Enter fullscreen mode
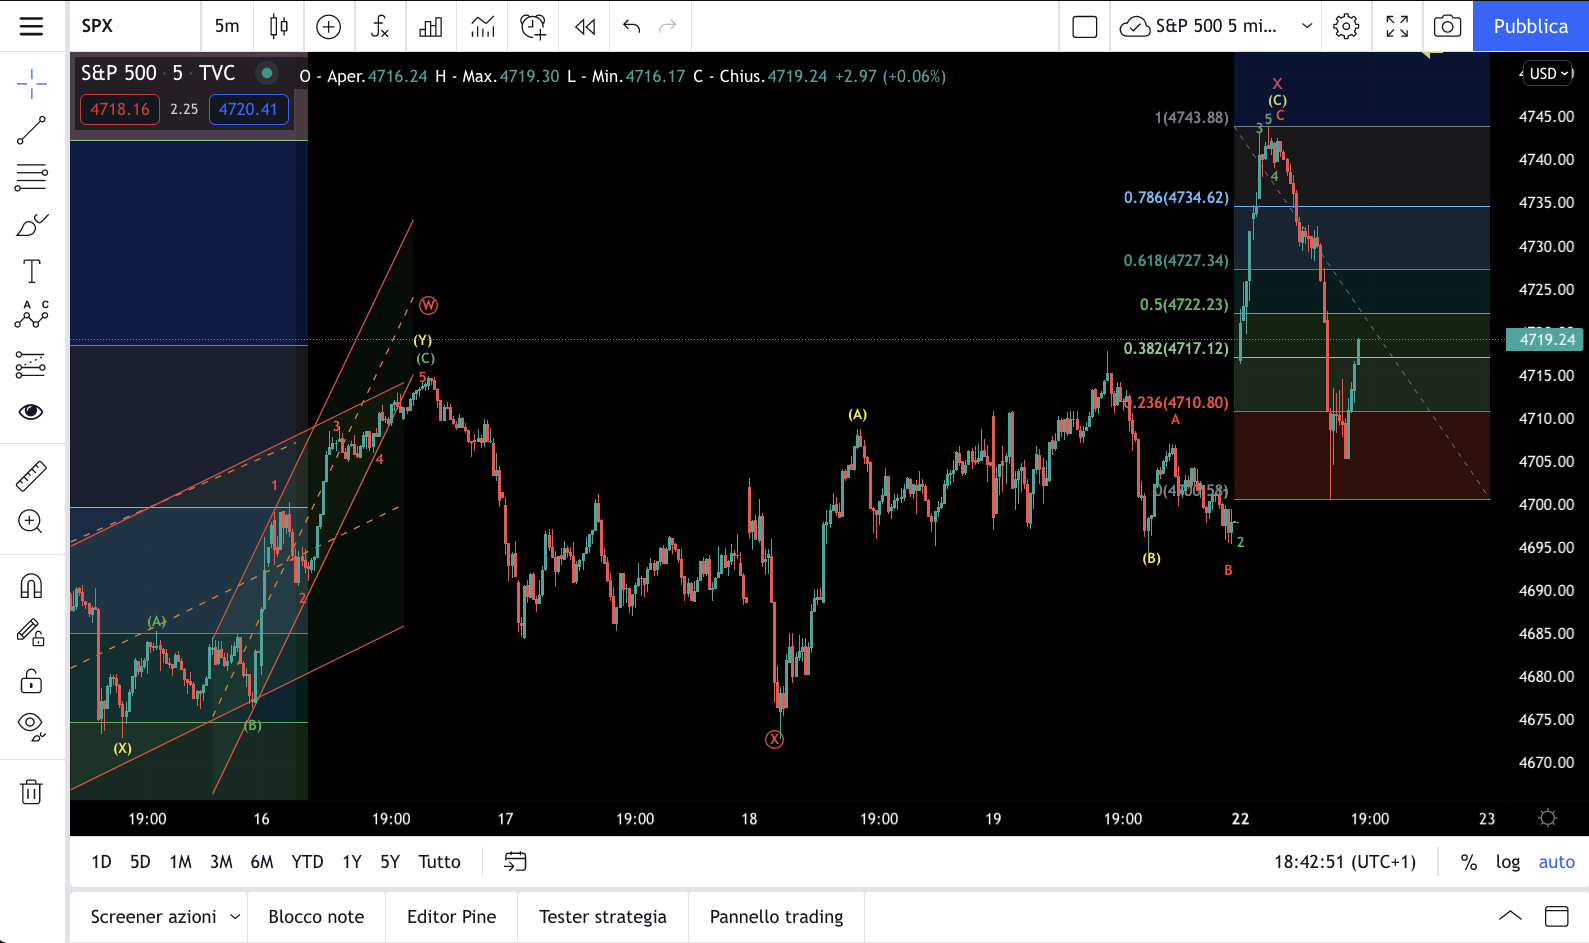 (x=1397, y=26)
